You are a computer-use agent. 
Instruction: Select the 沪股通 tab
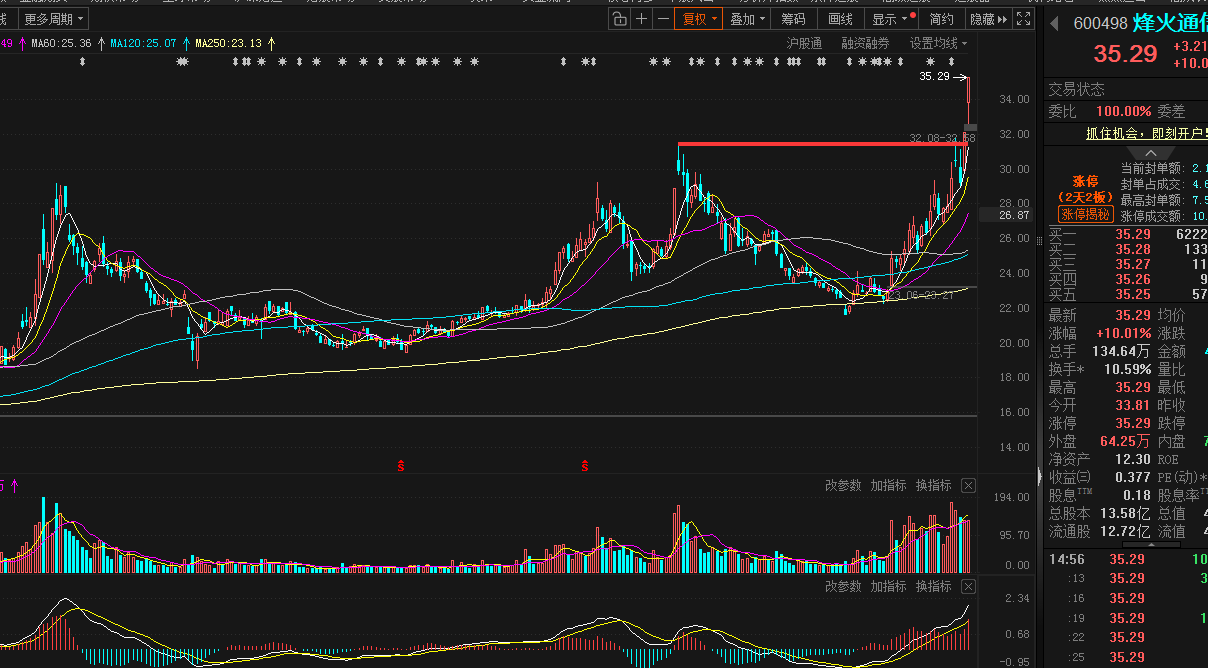point(804,44)
